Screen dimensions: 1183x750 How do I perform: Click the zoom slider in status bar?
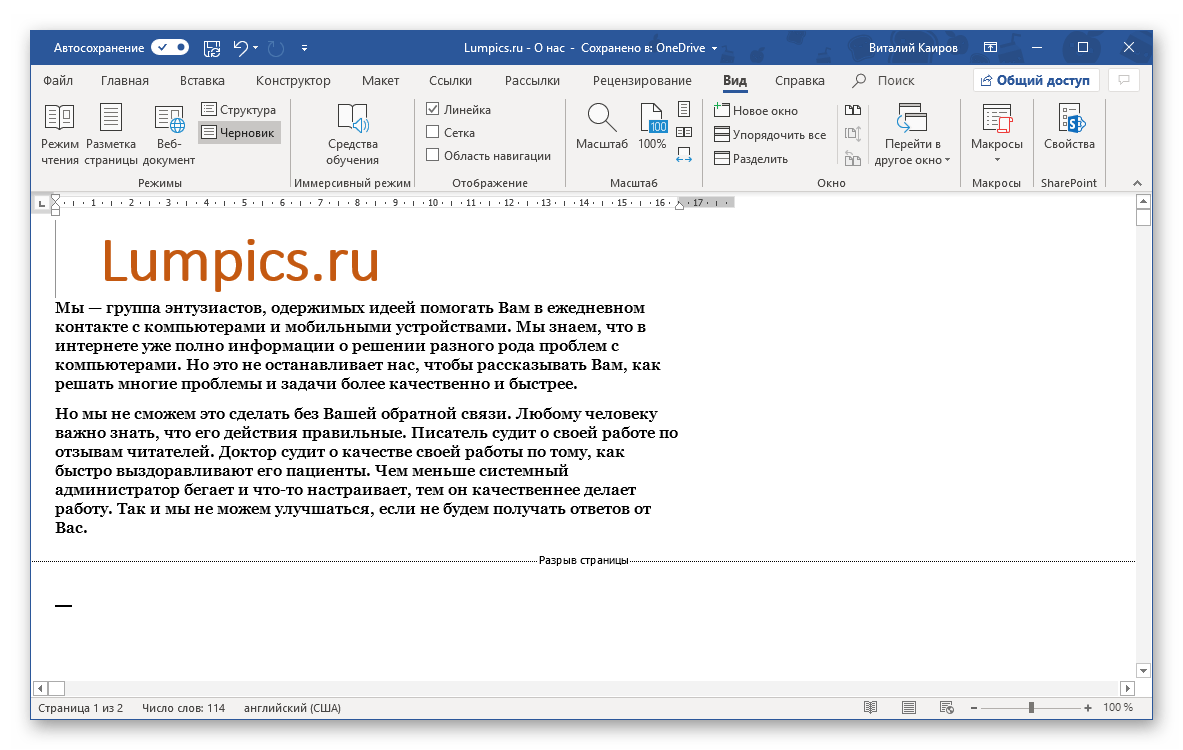pos(1031,708)
